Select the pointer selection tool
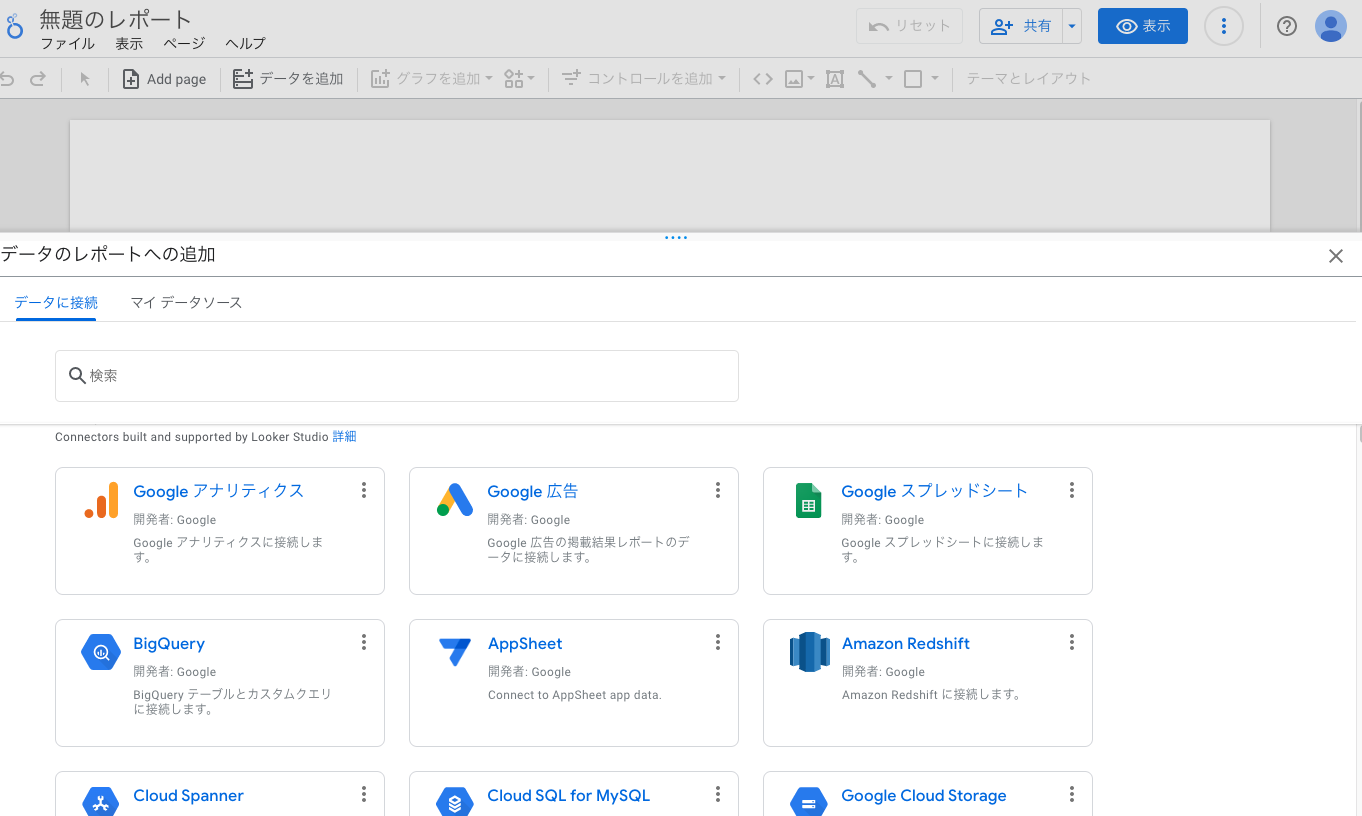This screenshot has height=816, width=1362. (85, 79)
